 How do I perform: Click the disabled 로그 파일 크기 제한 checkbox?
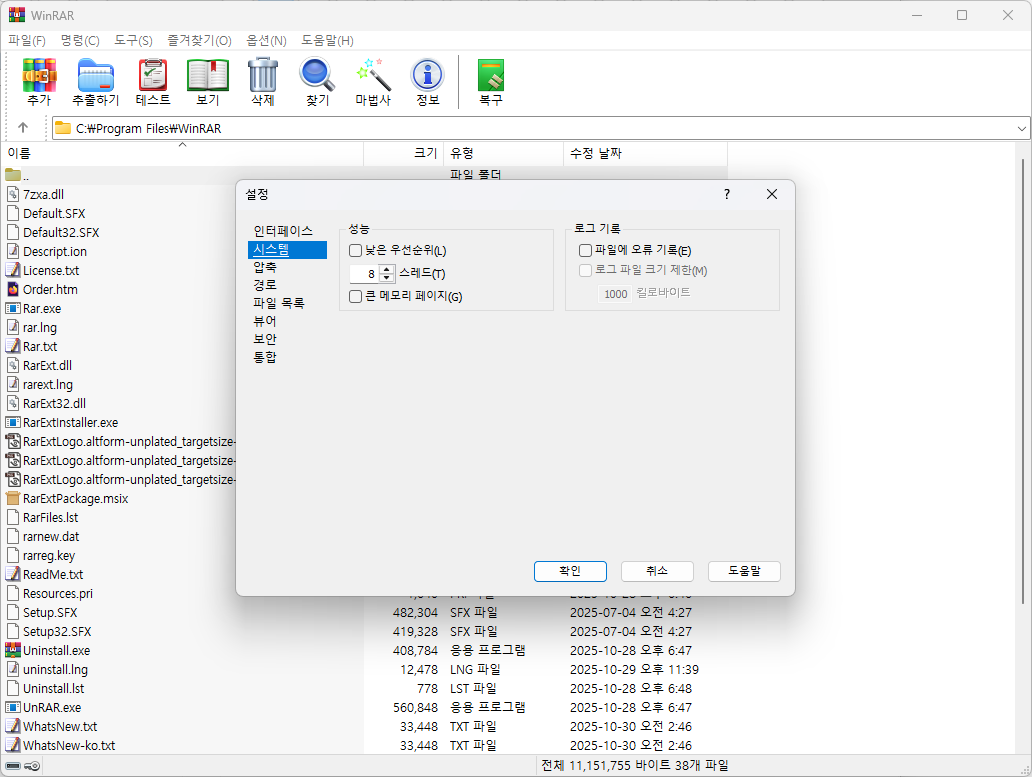(x=585, y=270)
